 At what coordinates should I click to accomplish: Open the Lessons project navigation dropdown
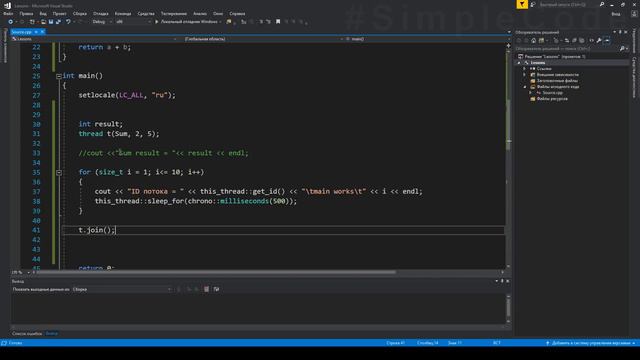tap(94, 39)
